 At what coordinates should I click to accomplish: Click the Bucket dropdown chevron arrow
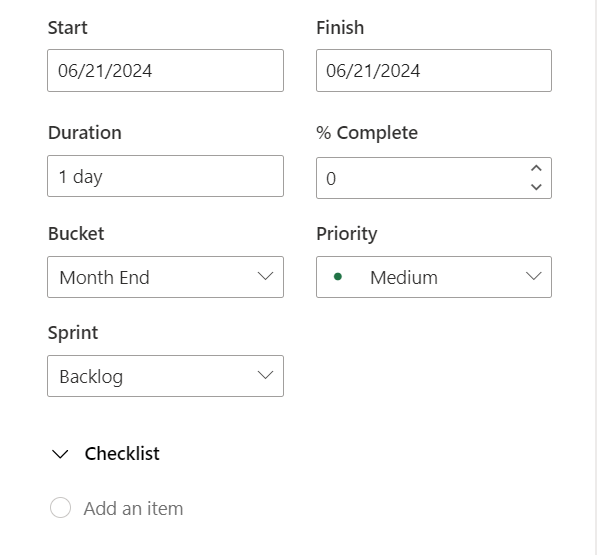[265, 277]
